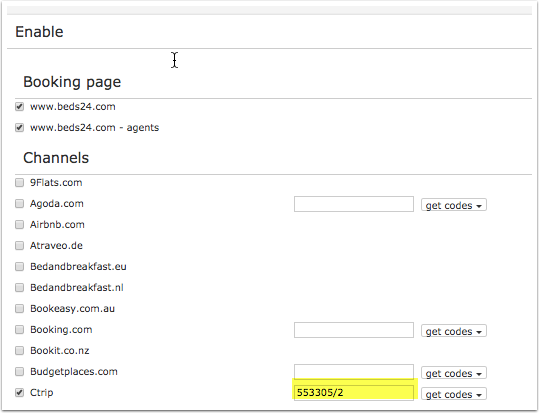Toggle the www.beds24.com - agents checkbox

click(20, 128)
